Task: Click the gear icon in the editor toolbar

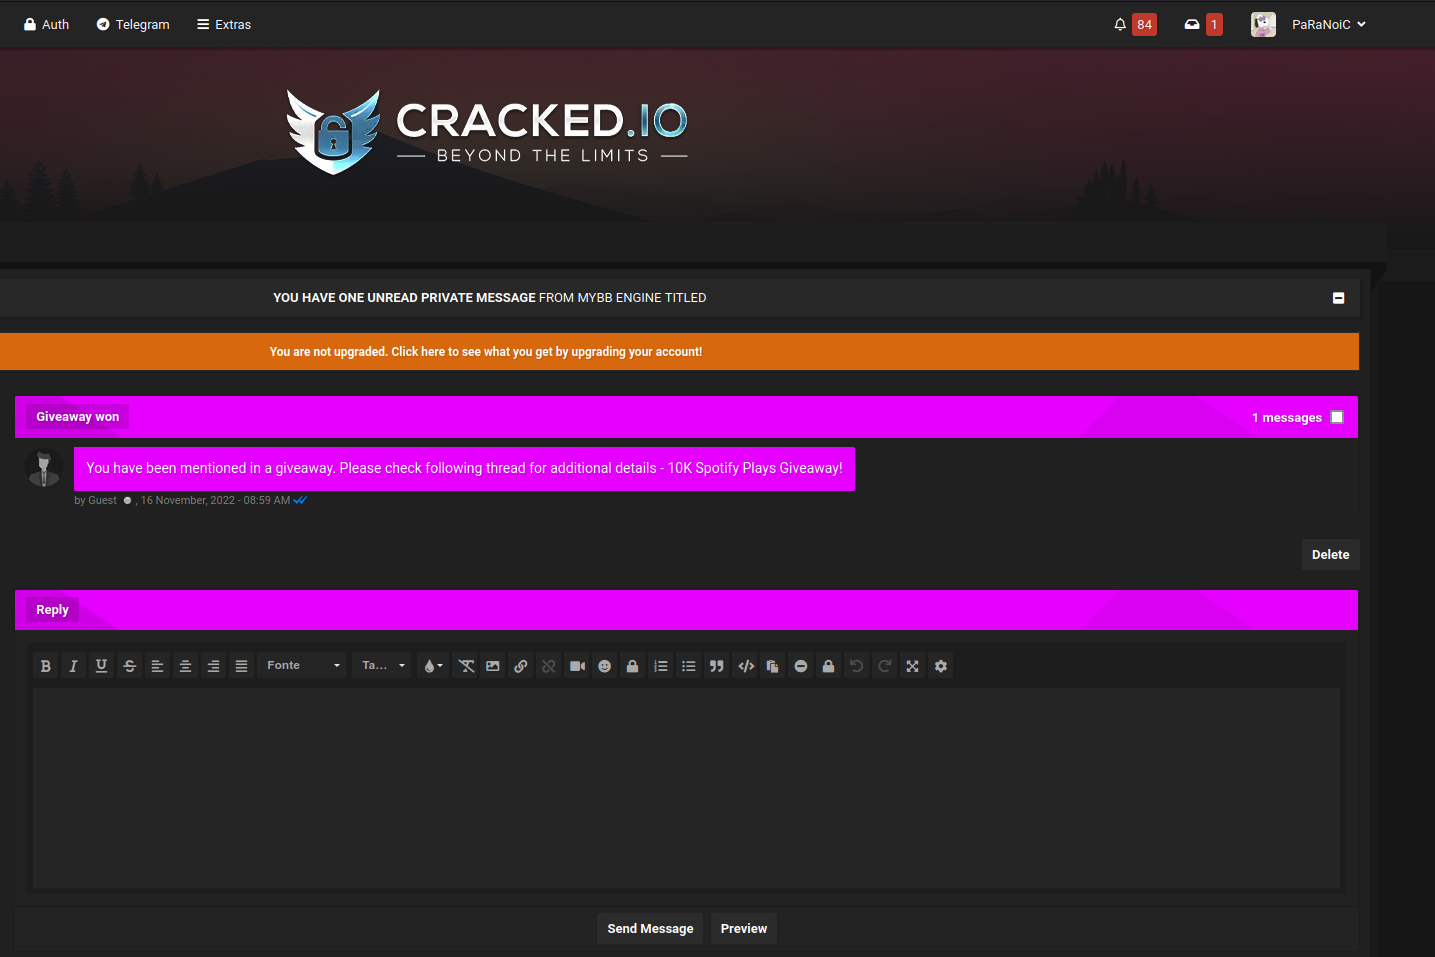Action: tap(941, 666)
